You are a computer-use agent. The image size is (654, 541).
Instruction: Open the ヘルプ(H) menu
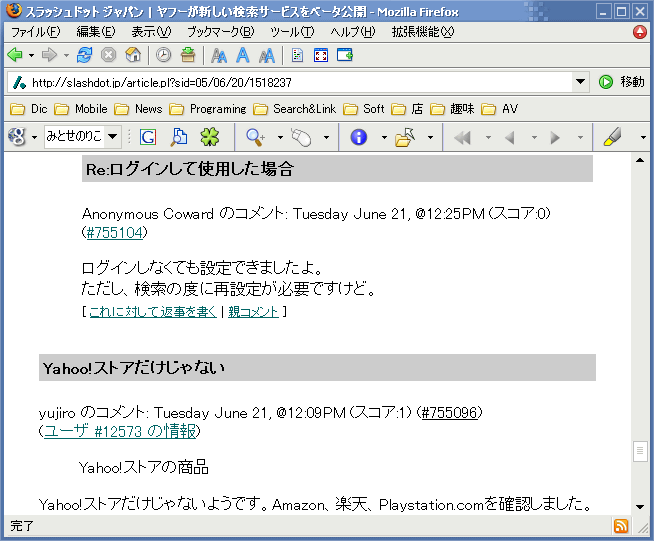[x=352, y=32]
